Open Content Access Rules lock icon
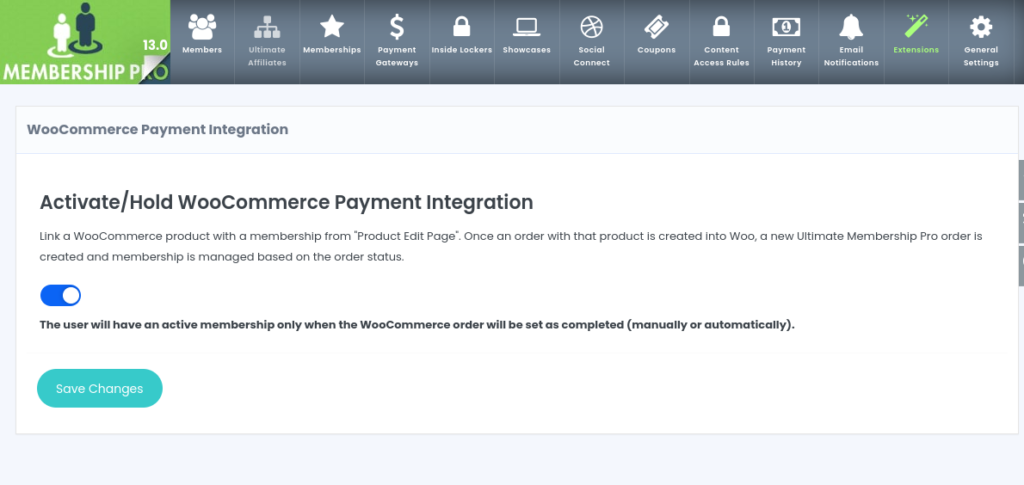 click(721, 27)
